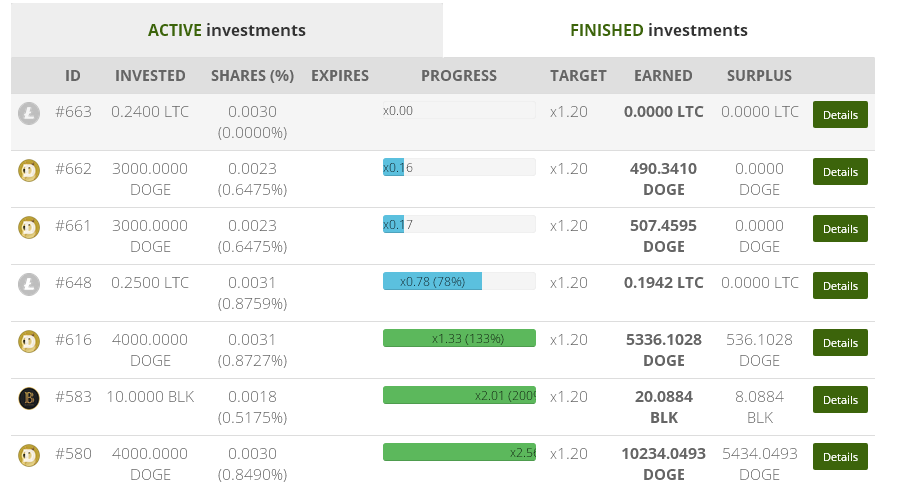Switch to the ACTIVE investments tab
The width and height of the screenshot is (898, 495).
click(x=227, y=30)
